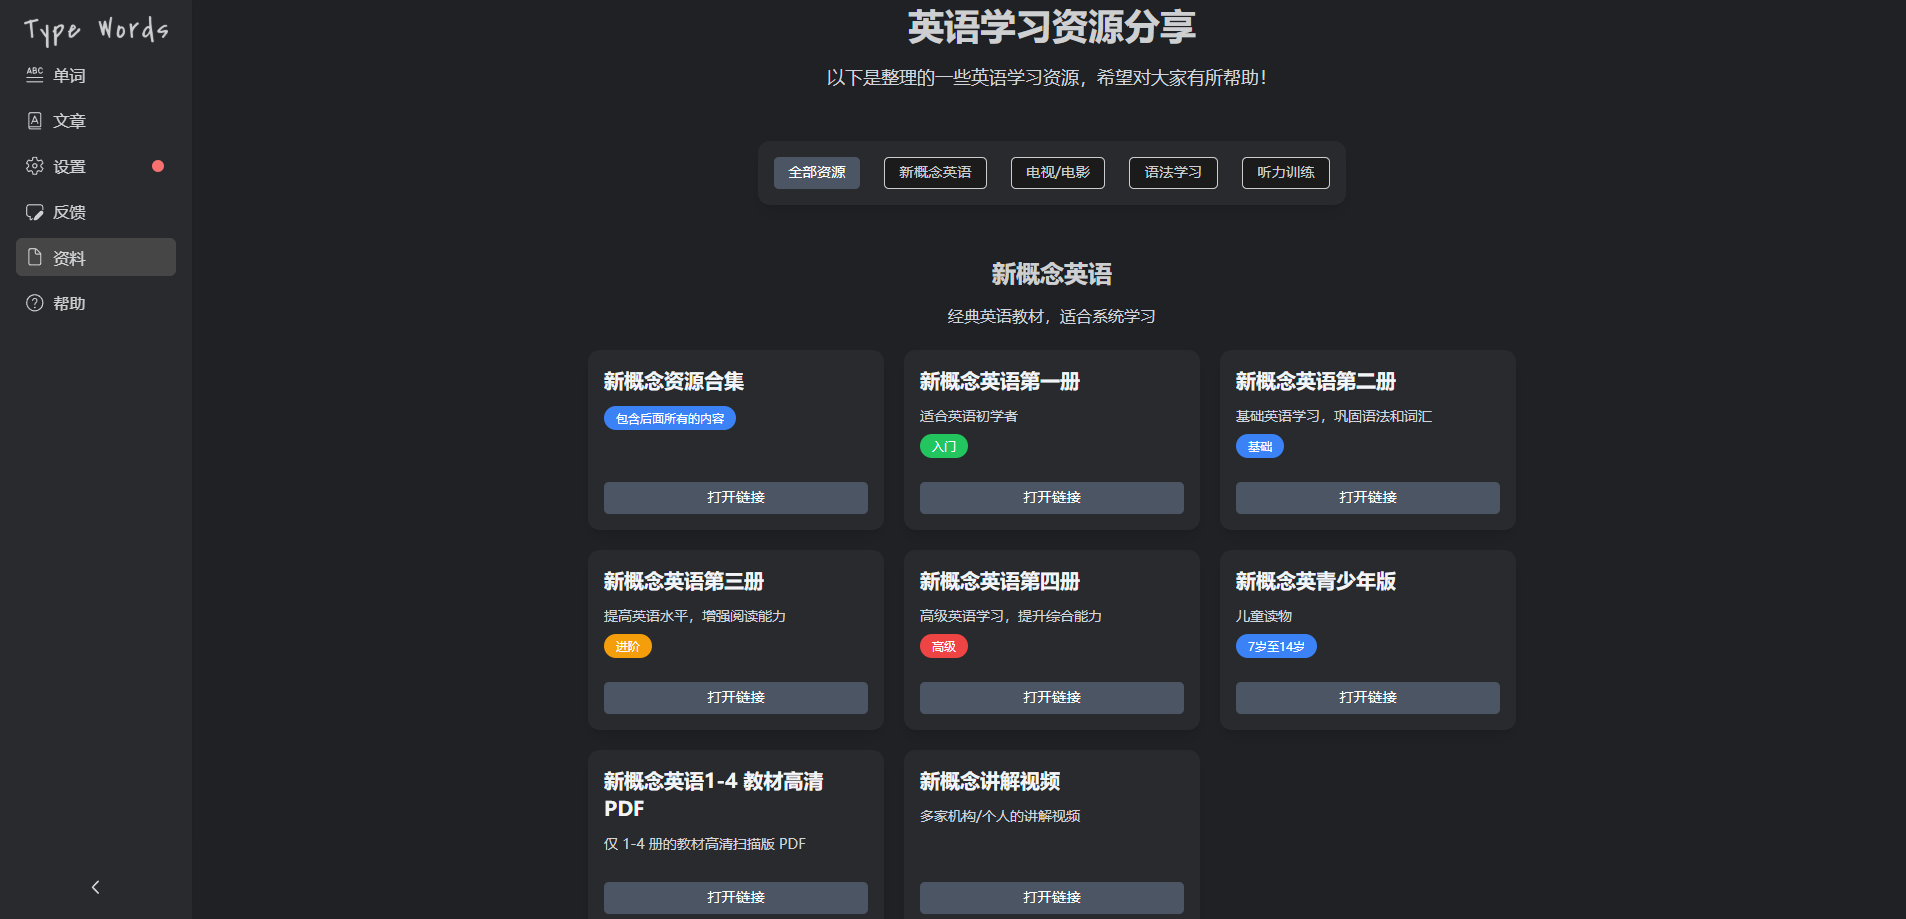Open link for 新概念讲解视频
The width and height of the screenshot is (1906, 919).
(x=1051, y=897)
